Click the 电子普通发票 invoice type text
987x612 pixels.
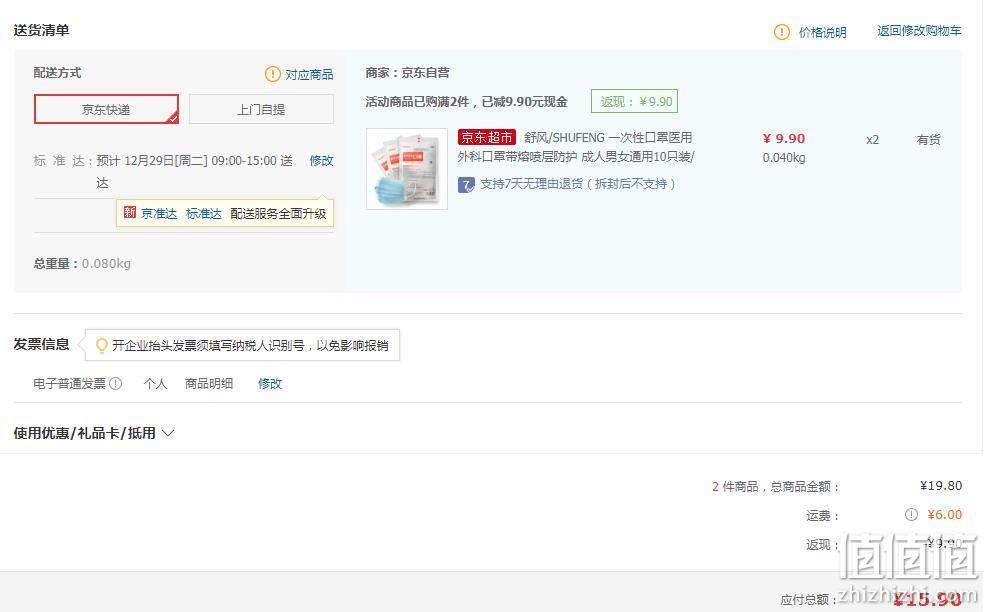[x=69, y=383]
